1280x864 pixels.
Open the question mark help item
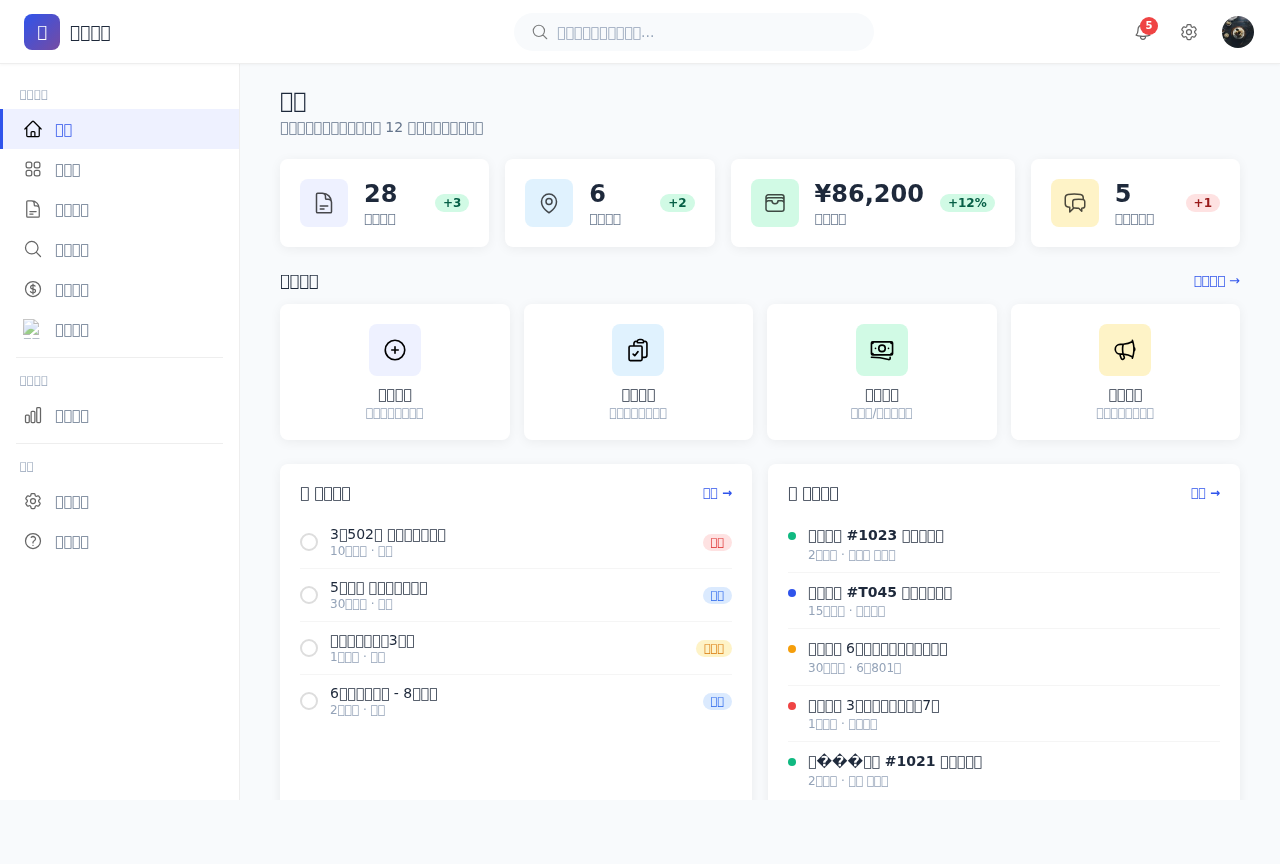[120, 541]
